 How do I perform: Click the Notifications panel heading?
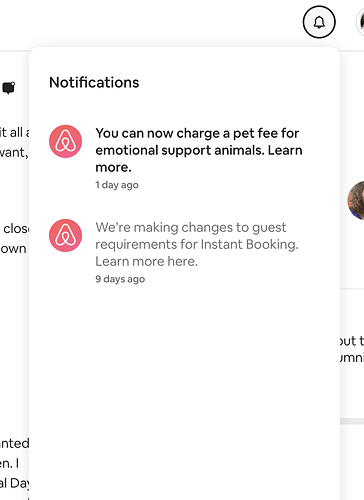[x=94, y=82]
